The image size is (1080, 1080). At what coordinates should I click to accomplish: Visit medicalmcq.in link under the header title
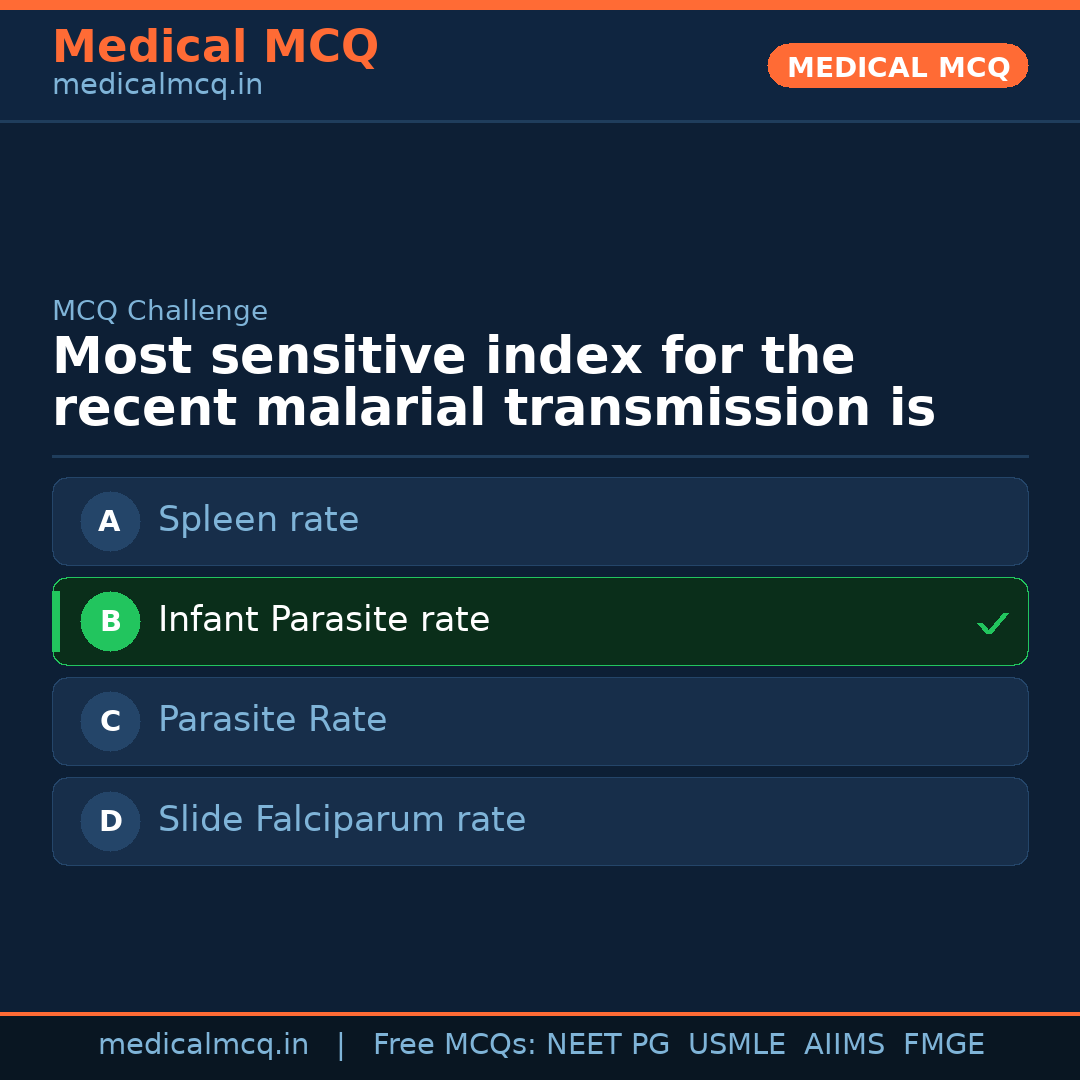[x=157, y=86]
